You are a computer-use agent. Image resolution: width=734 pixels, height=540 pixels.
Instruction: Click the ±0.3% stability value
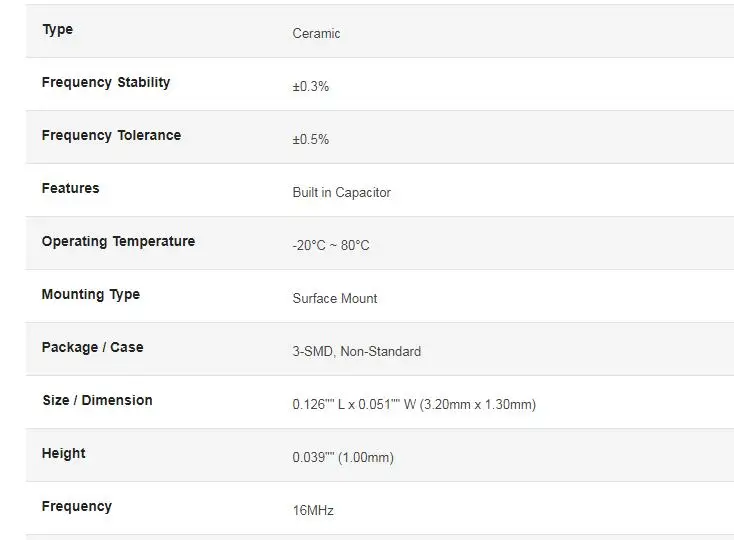point(310,87)
